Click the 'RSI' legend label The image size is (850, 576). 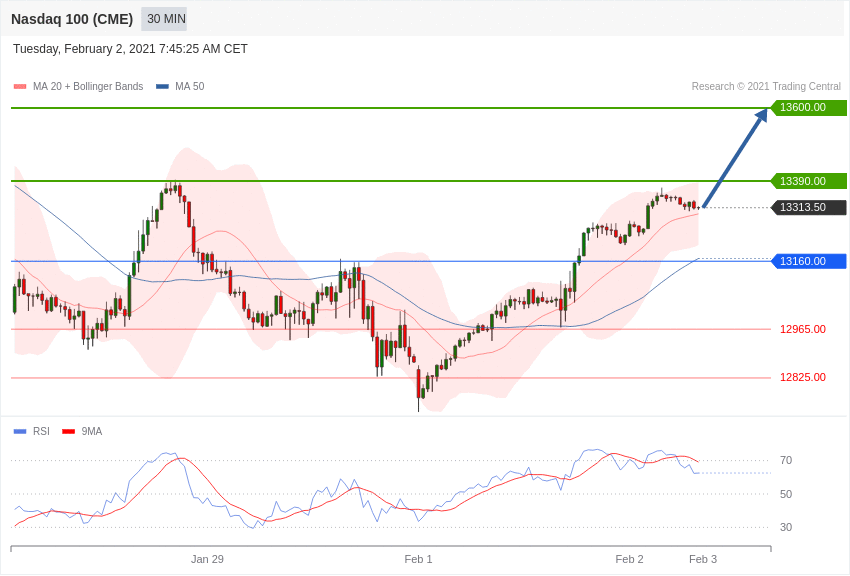[41, 431]
